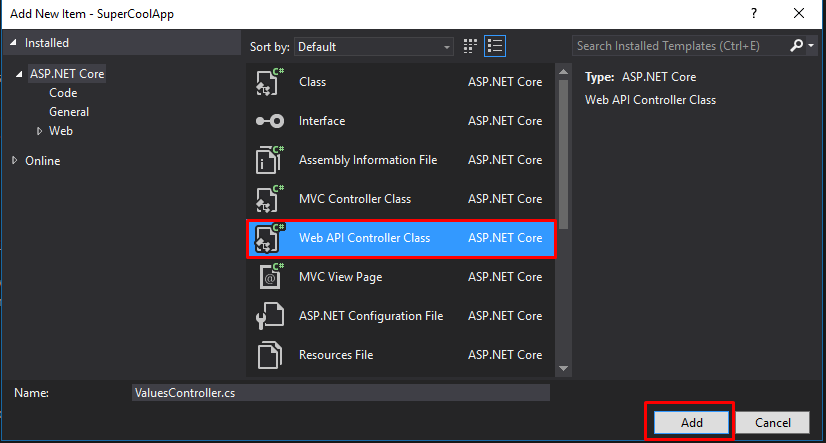Click the template list vertical scrollbar
Screen dimensions: 826x443
pyautogui.click(x=563, y=150)
